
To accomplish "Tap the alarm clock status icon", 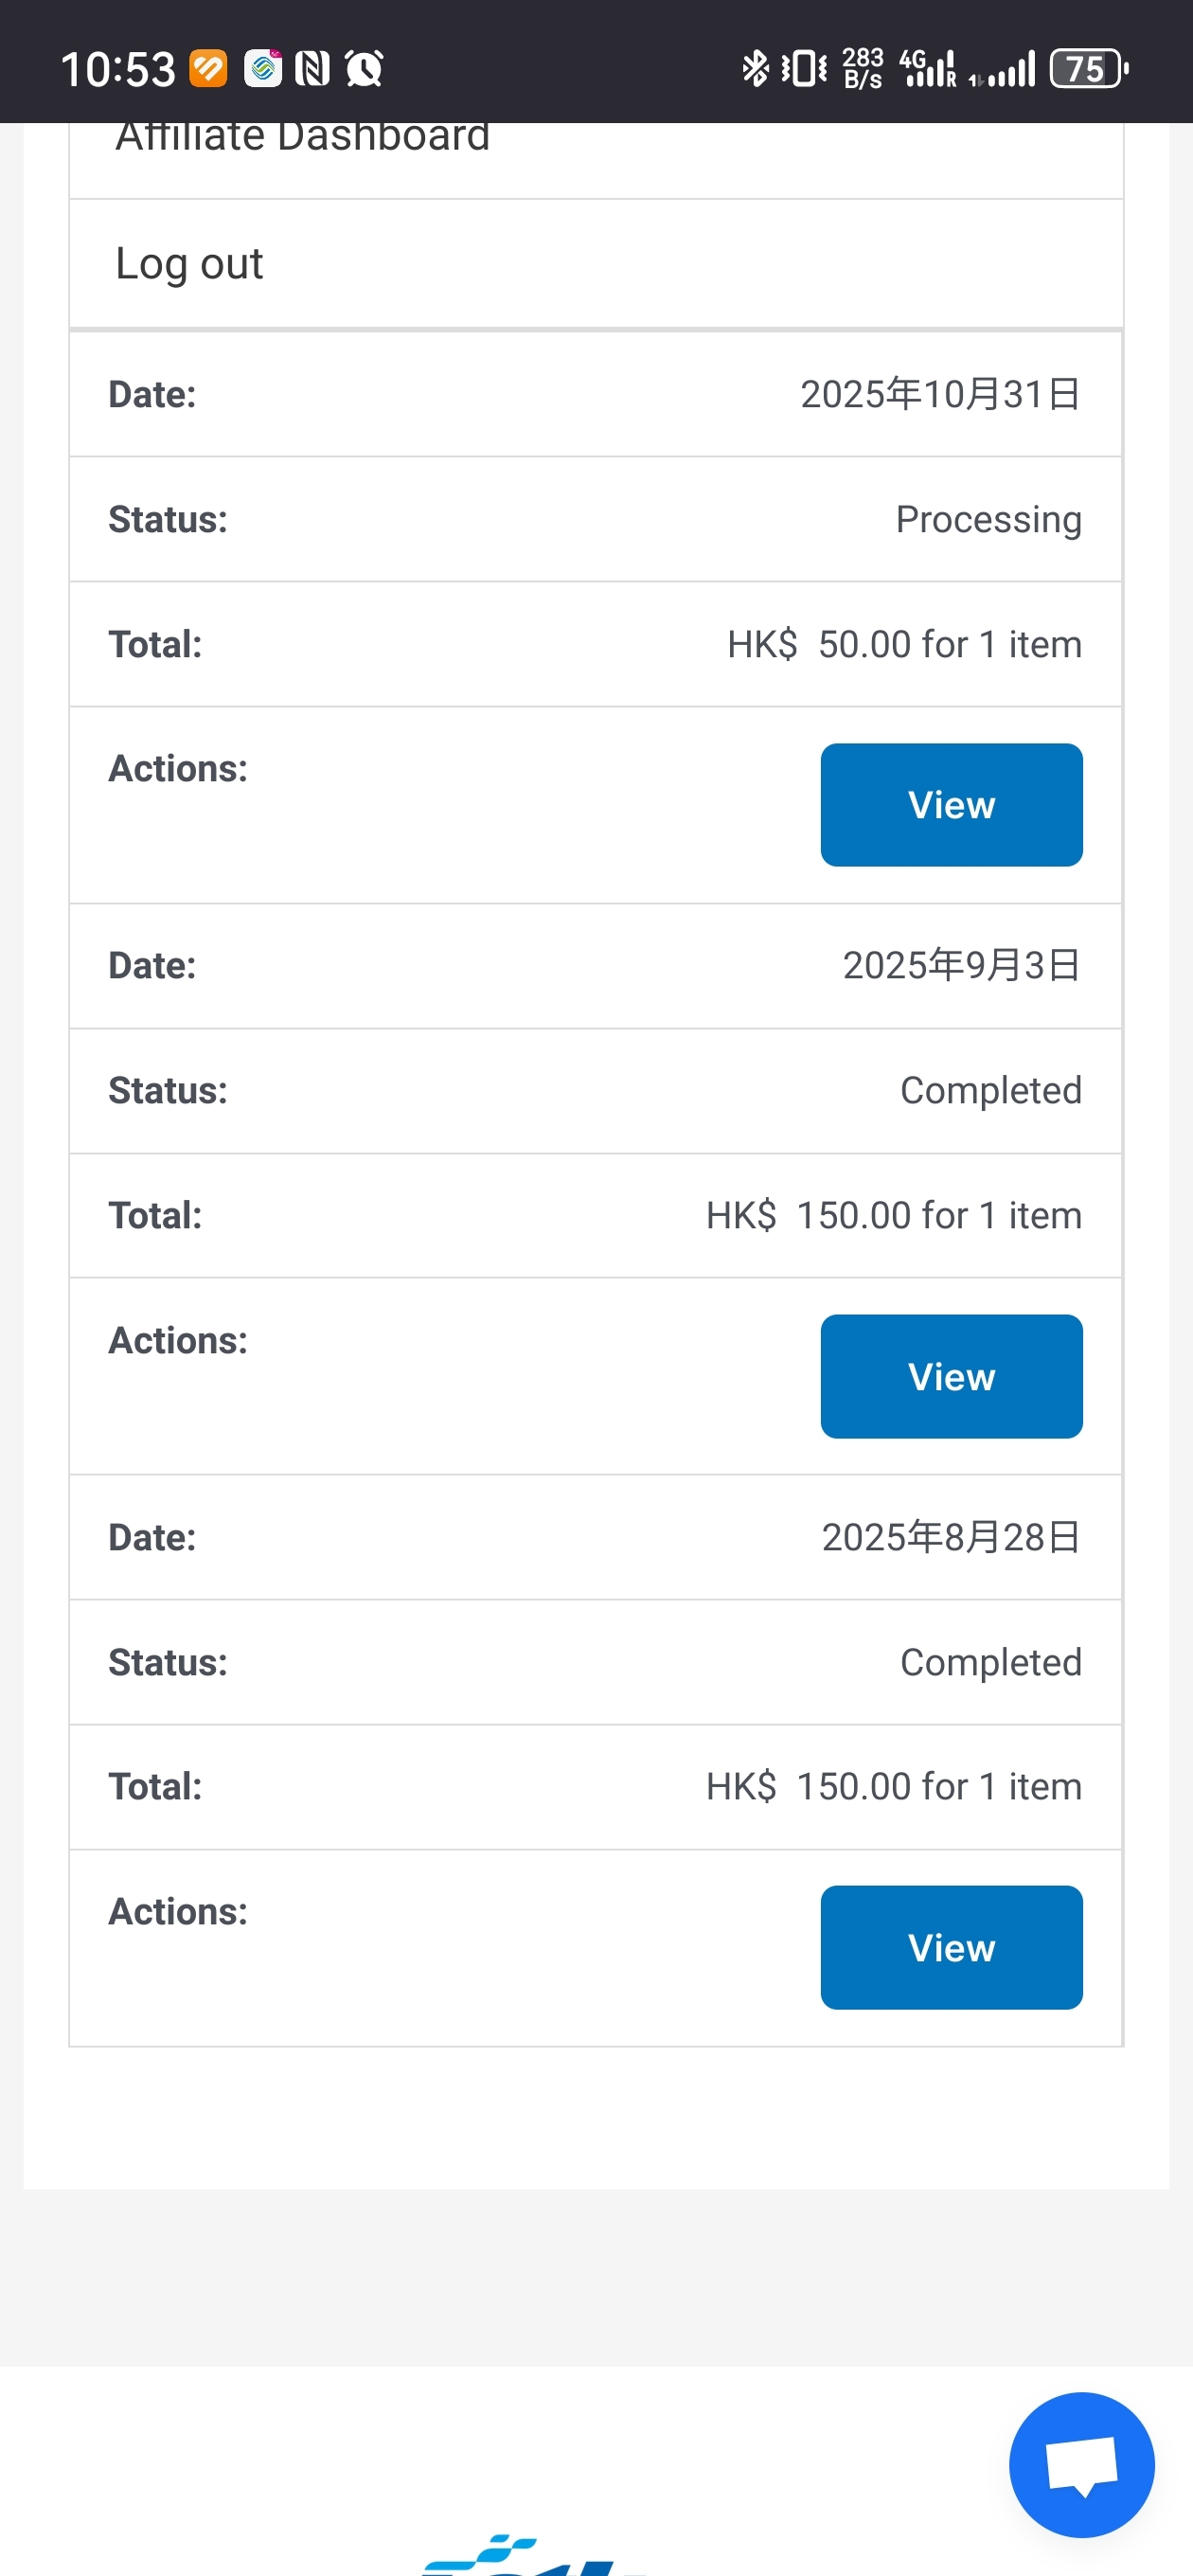I will (x=364, y=69).
